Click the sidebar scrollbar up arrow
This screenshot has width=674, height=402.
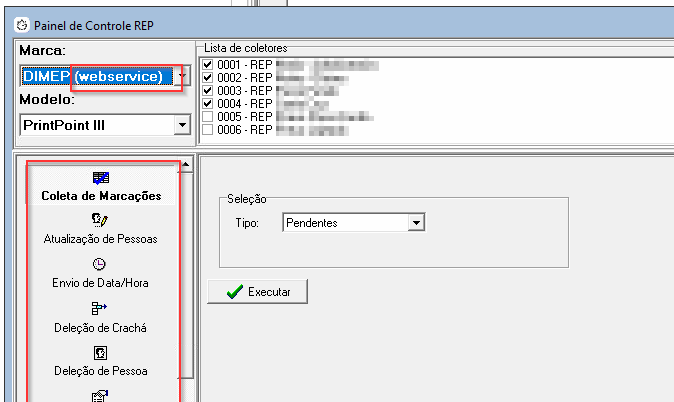click(x=185, y=164)
